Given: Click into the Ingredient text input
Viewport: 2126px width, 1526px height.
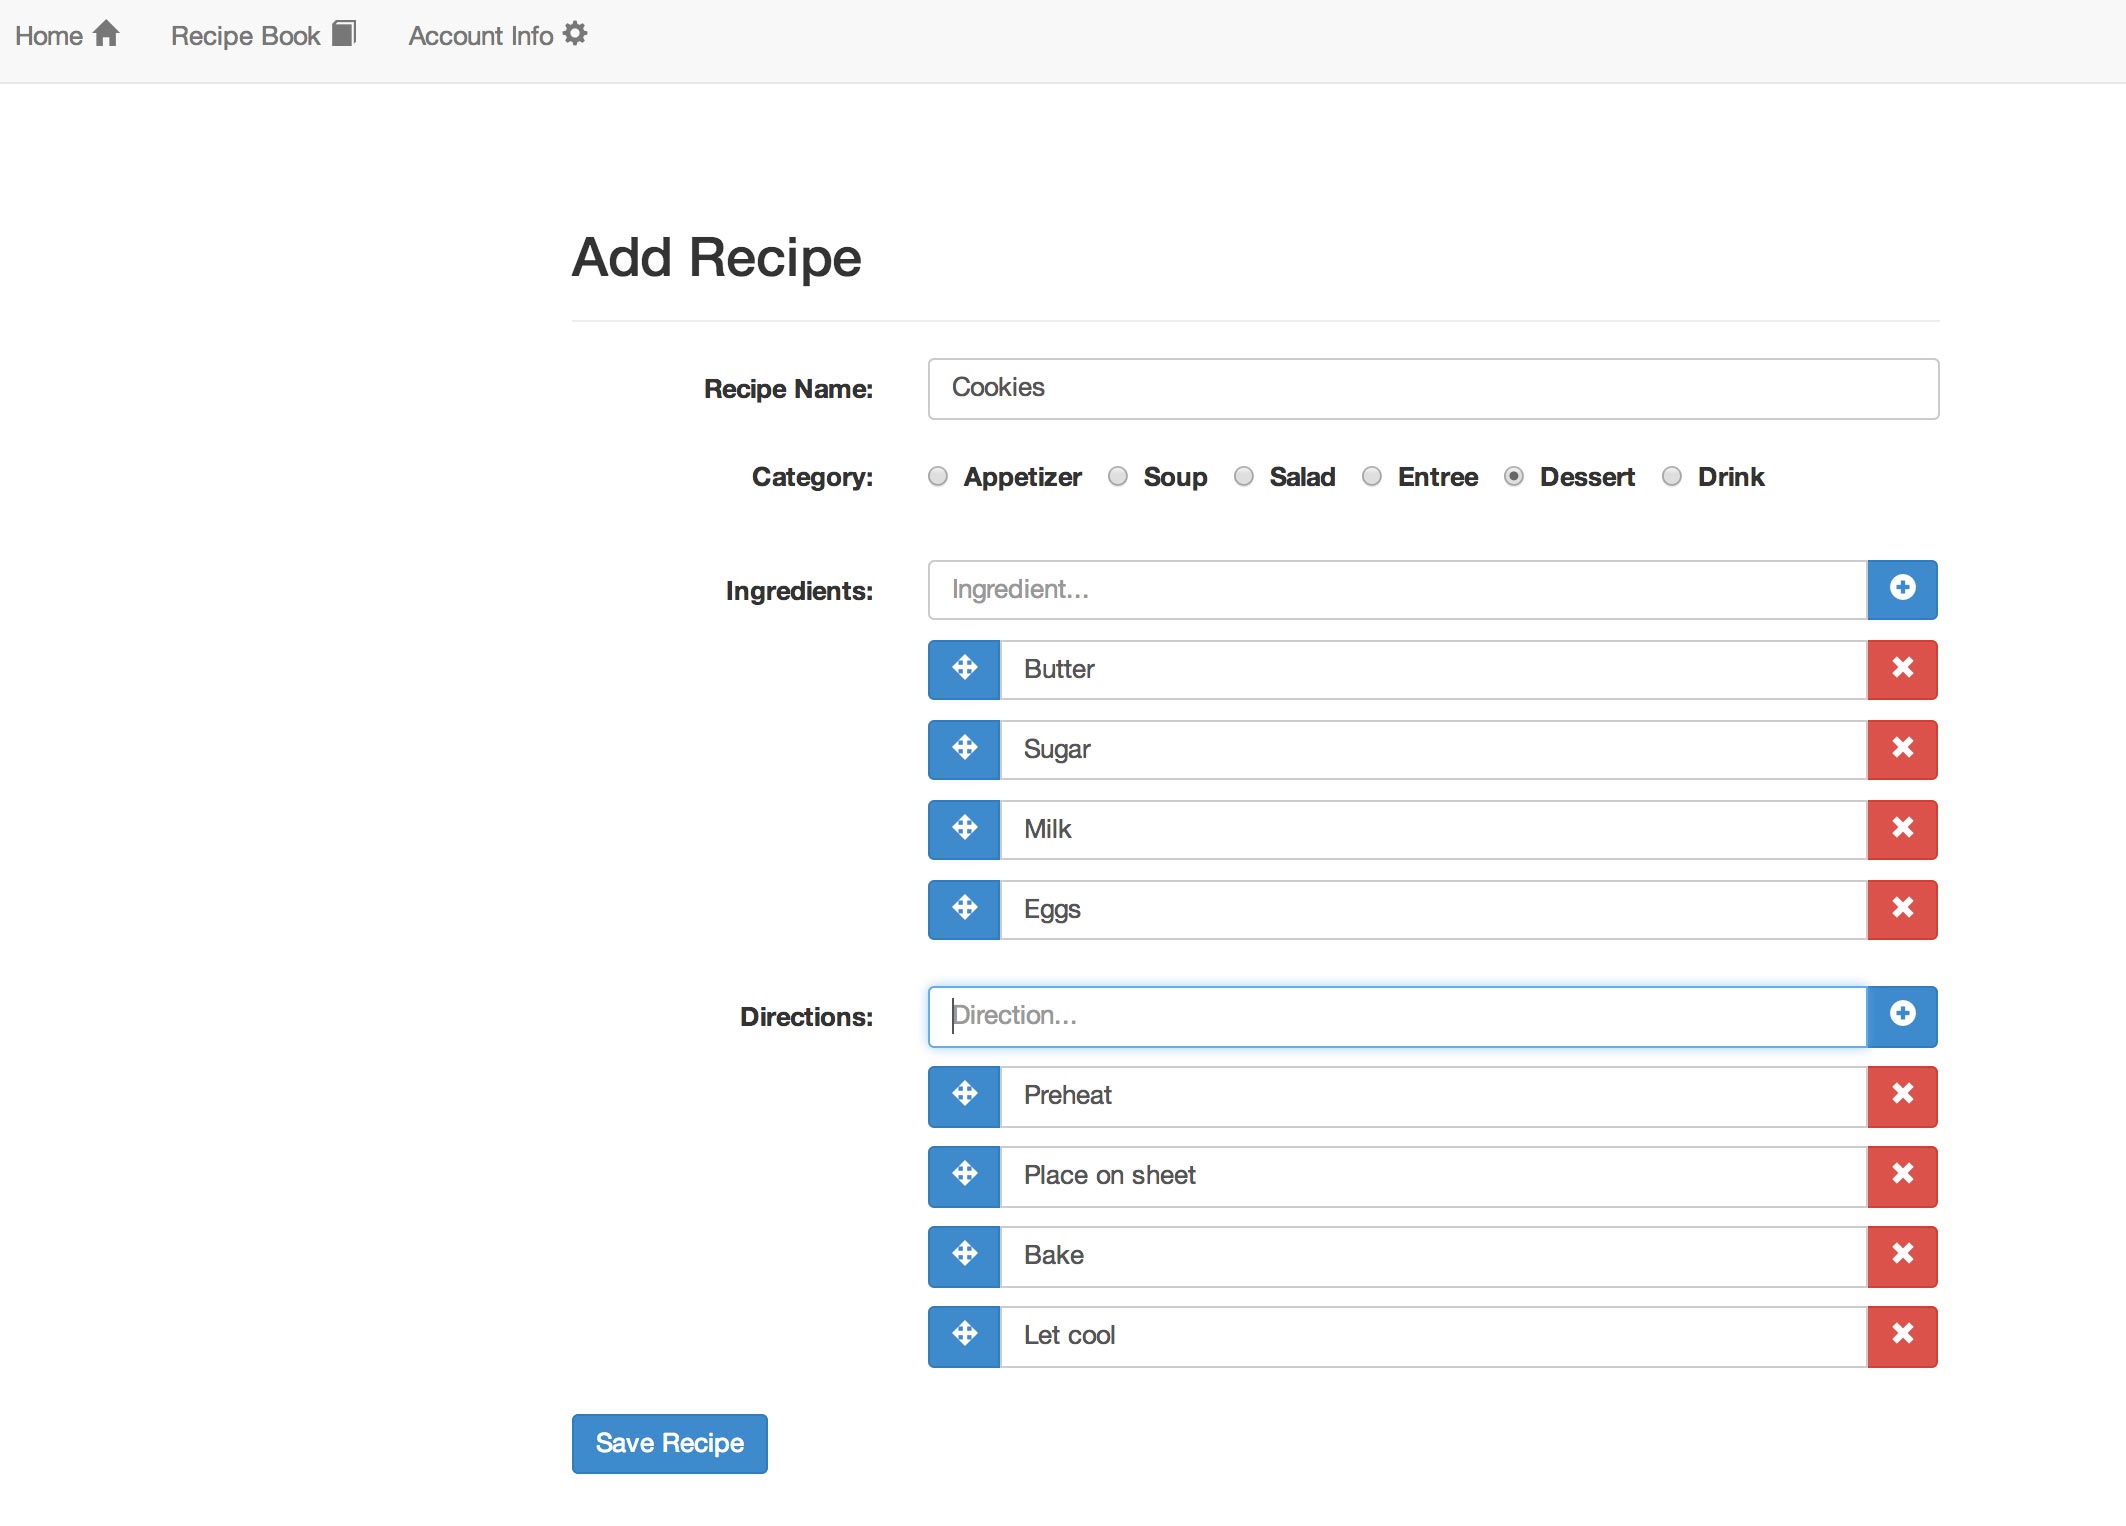Looking at the screenshot, I should (x=1396, y=589).
